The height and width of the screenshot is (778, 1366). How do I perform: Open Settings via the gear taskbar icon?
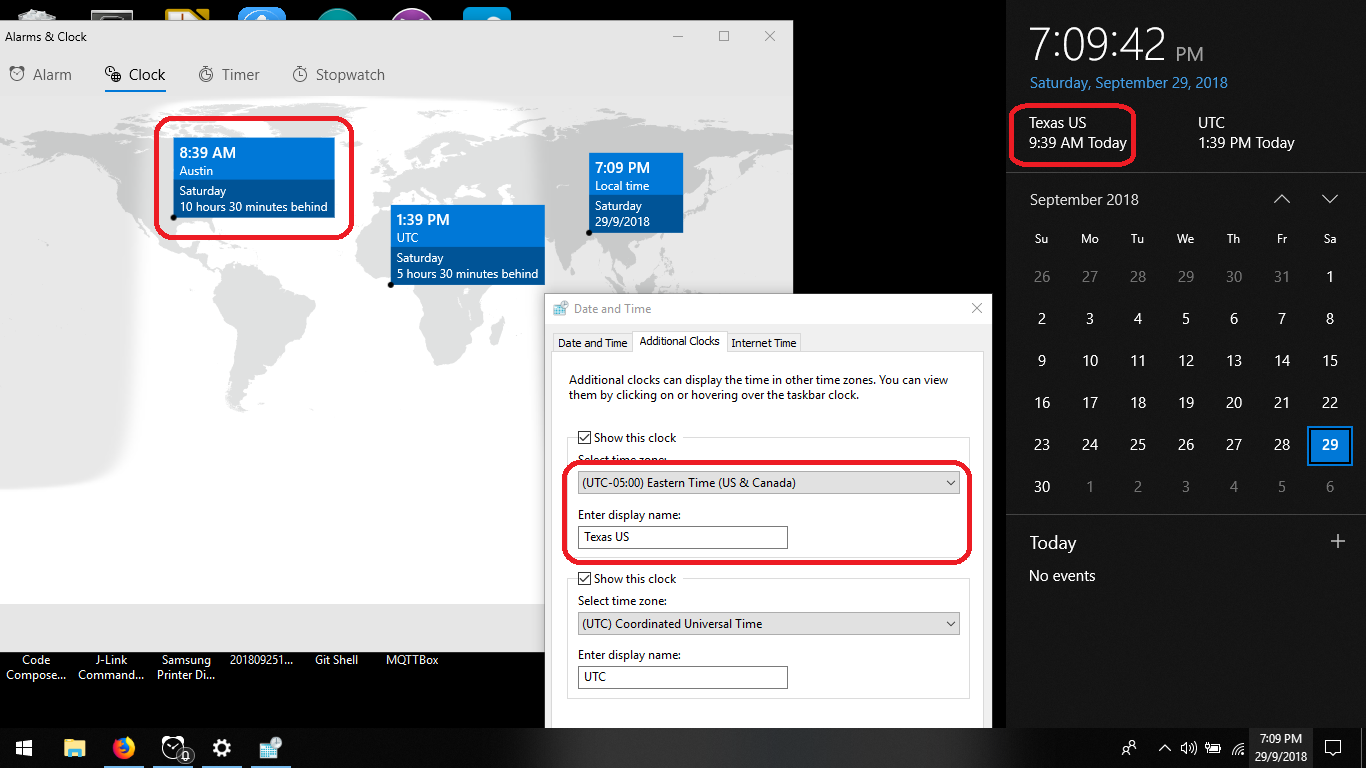pyautogui.click(x=221, y=748)
